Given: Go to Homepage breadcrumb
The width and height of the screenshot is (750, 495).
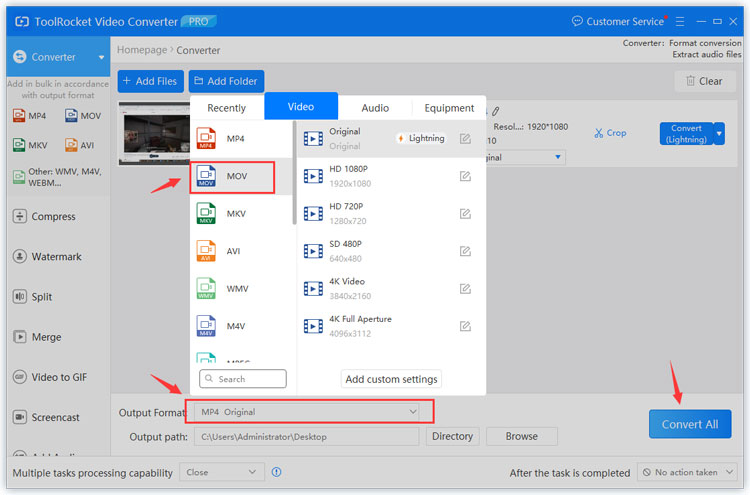Looking at the screenshot, I should coord(142,50).
